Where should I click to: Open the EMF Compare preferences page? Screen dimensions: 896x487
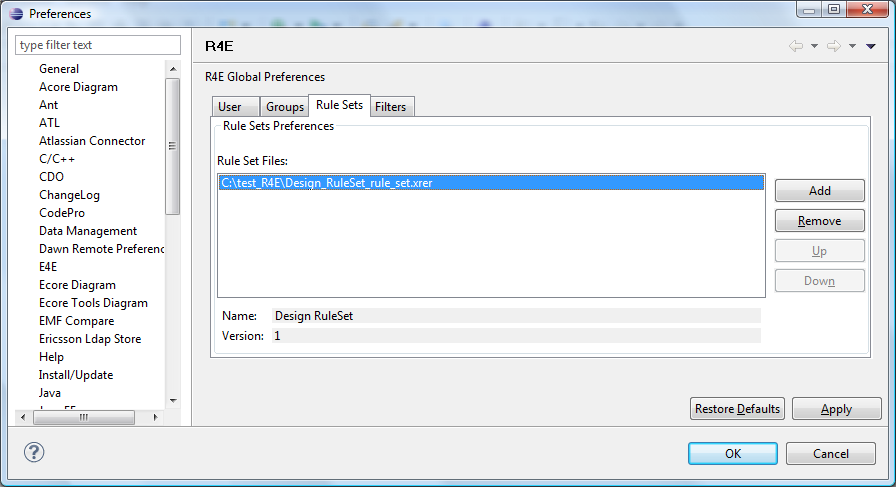point(77,321)
